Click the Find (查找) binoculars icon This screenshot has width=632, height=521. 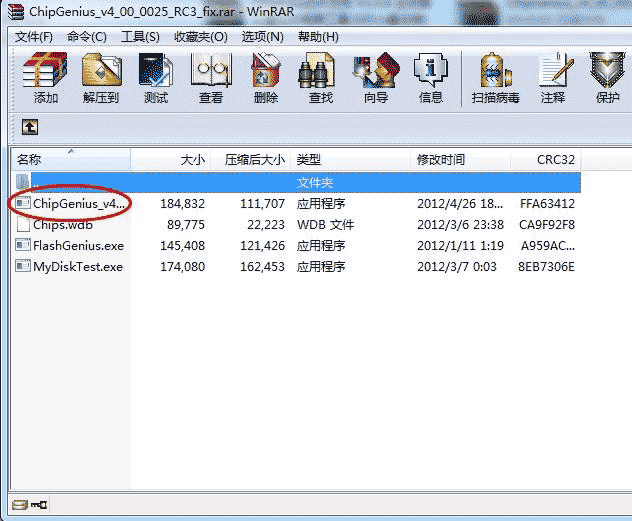[x=316, y=70]
